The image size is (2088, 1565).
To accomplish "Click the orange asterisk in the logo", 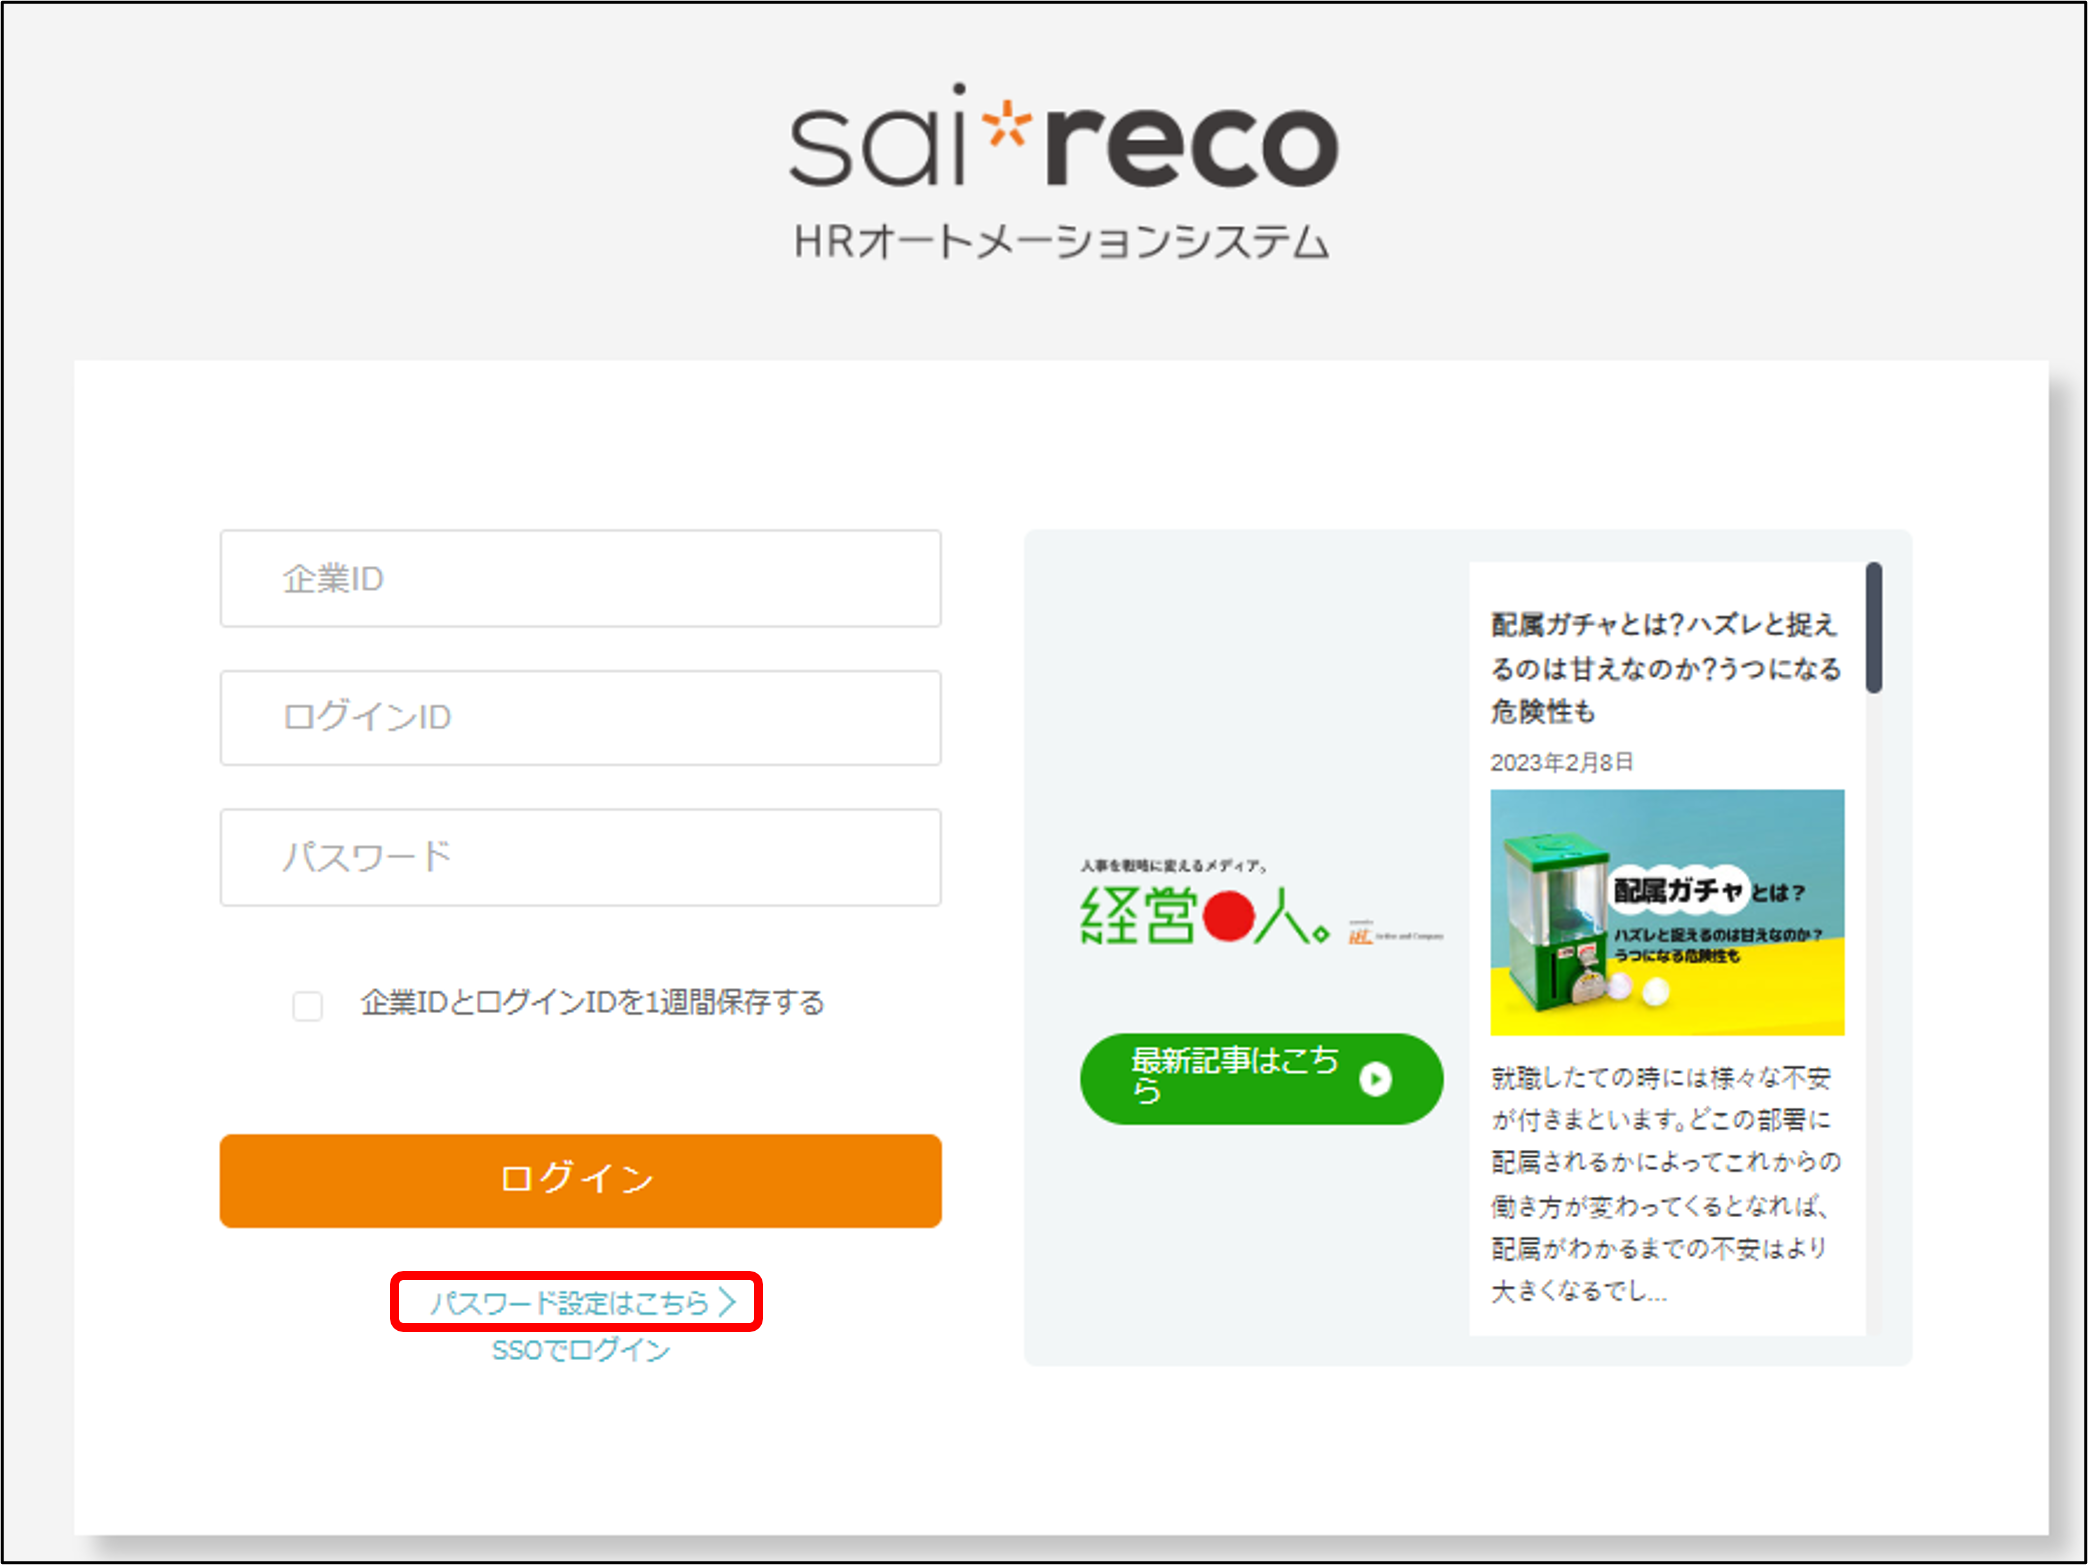I will [x=1006, y=125].
